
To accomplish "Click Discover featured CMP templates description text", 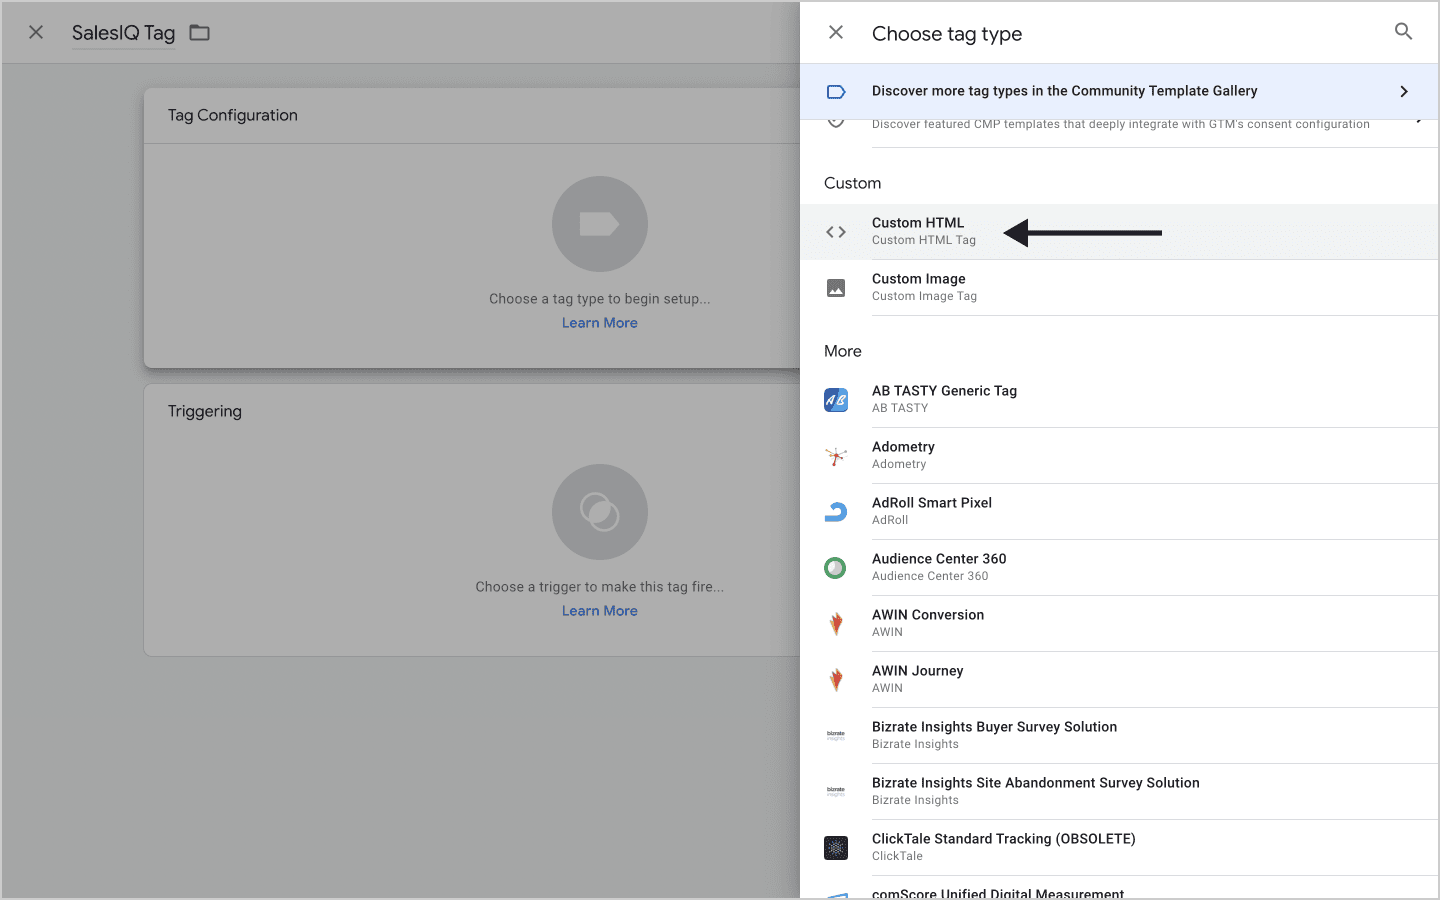I will click(1121, 124).
